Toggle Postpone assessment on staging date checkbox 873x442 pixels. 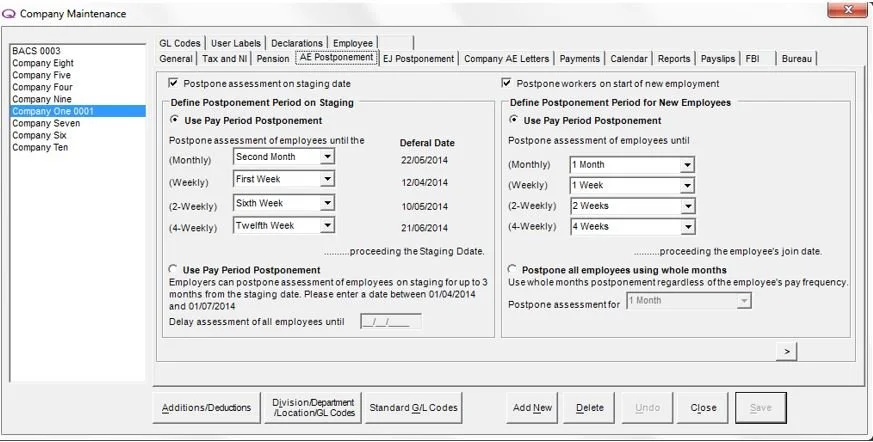click(174, 83)
